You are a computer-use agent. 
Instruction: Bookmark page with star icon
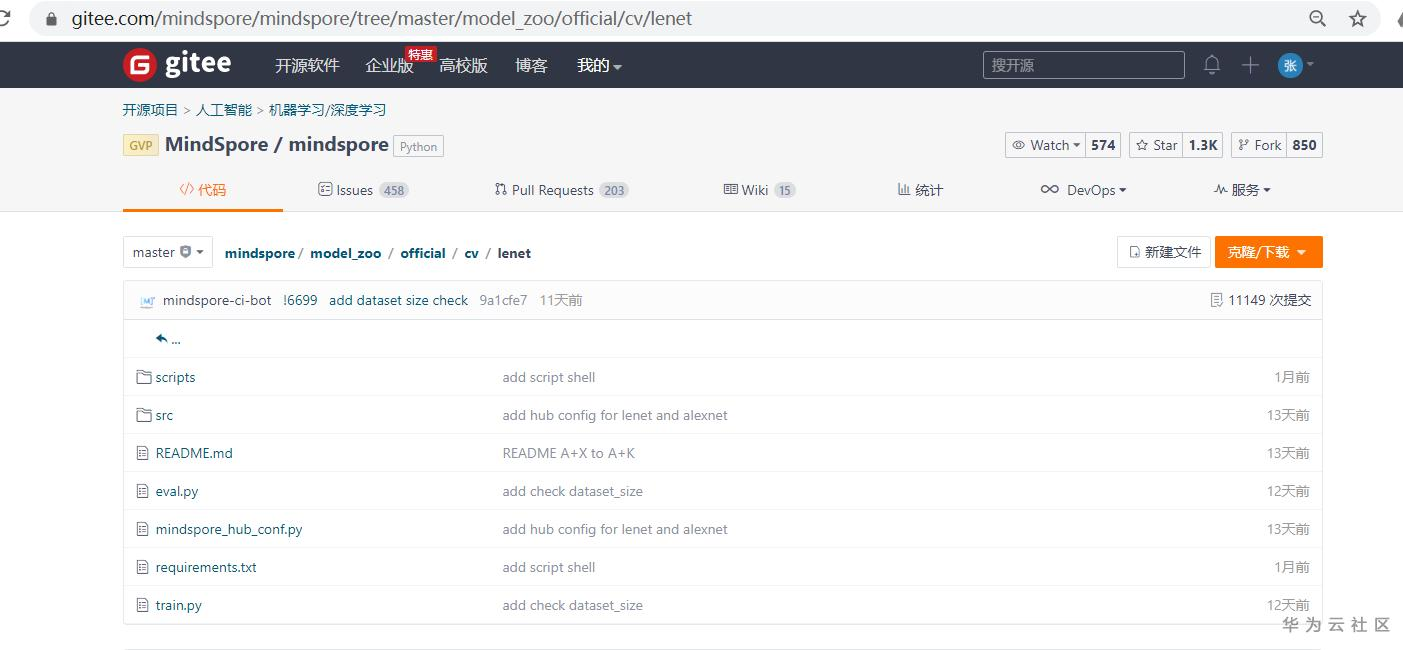(1357, 18)
